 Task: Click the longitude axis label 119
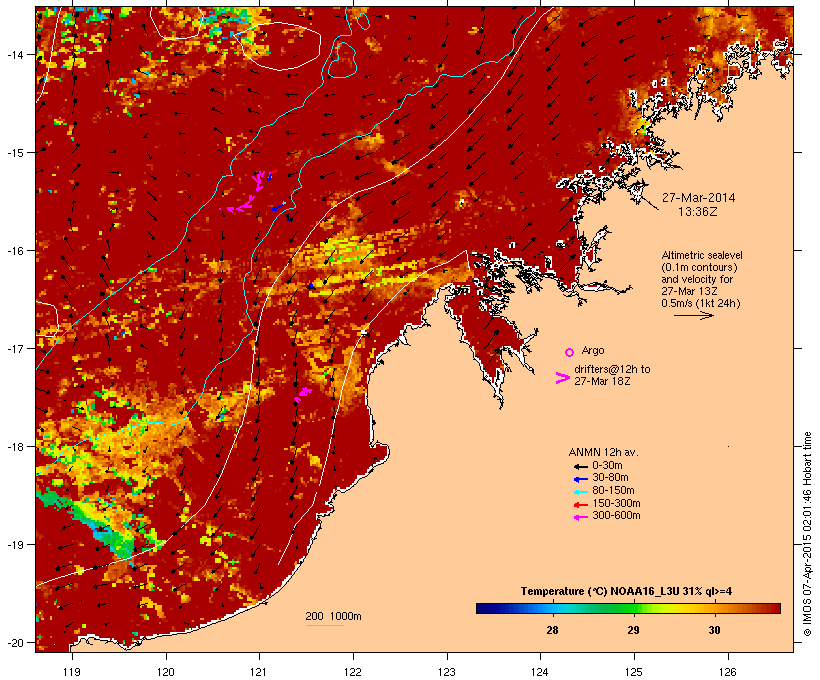click(72, 672)
